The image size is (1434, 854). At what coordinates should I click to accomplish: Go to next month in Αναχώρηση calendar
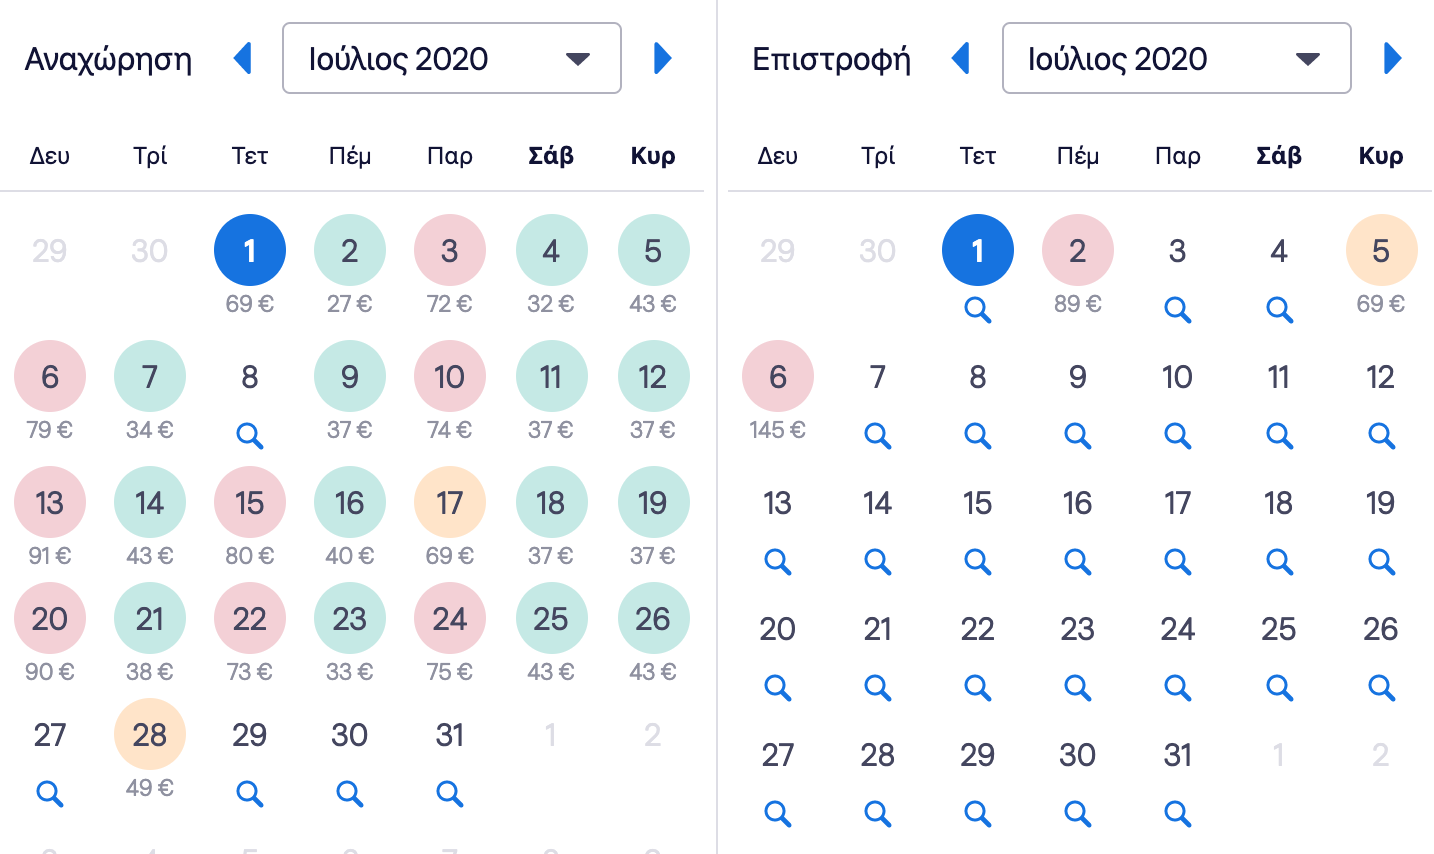662,59
